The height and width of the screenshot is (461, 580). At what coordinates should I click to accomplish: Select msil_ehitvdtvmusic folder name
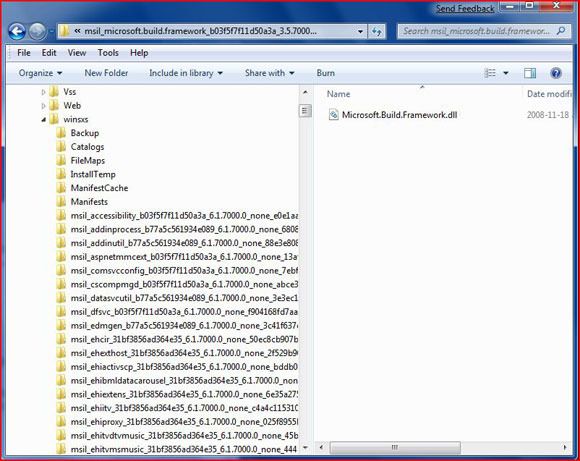click(x=184, y=435)
